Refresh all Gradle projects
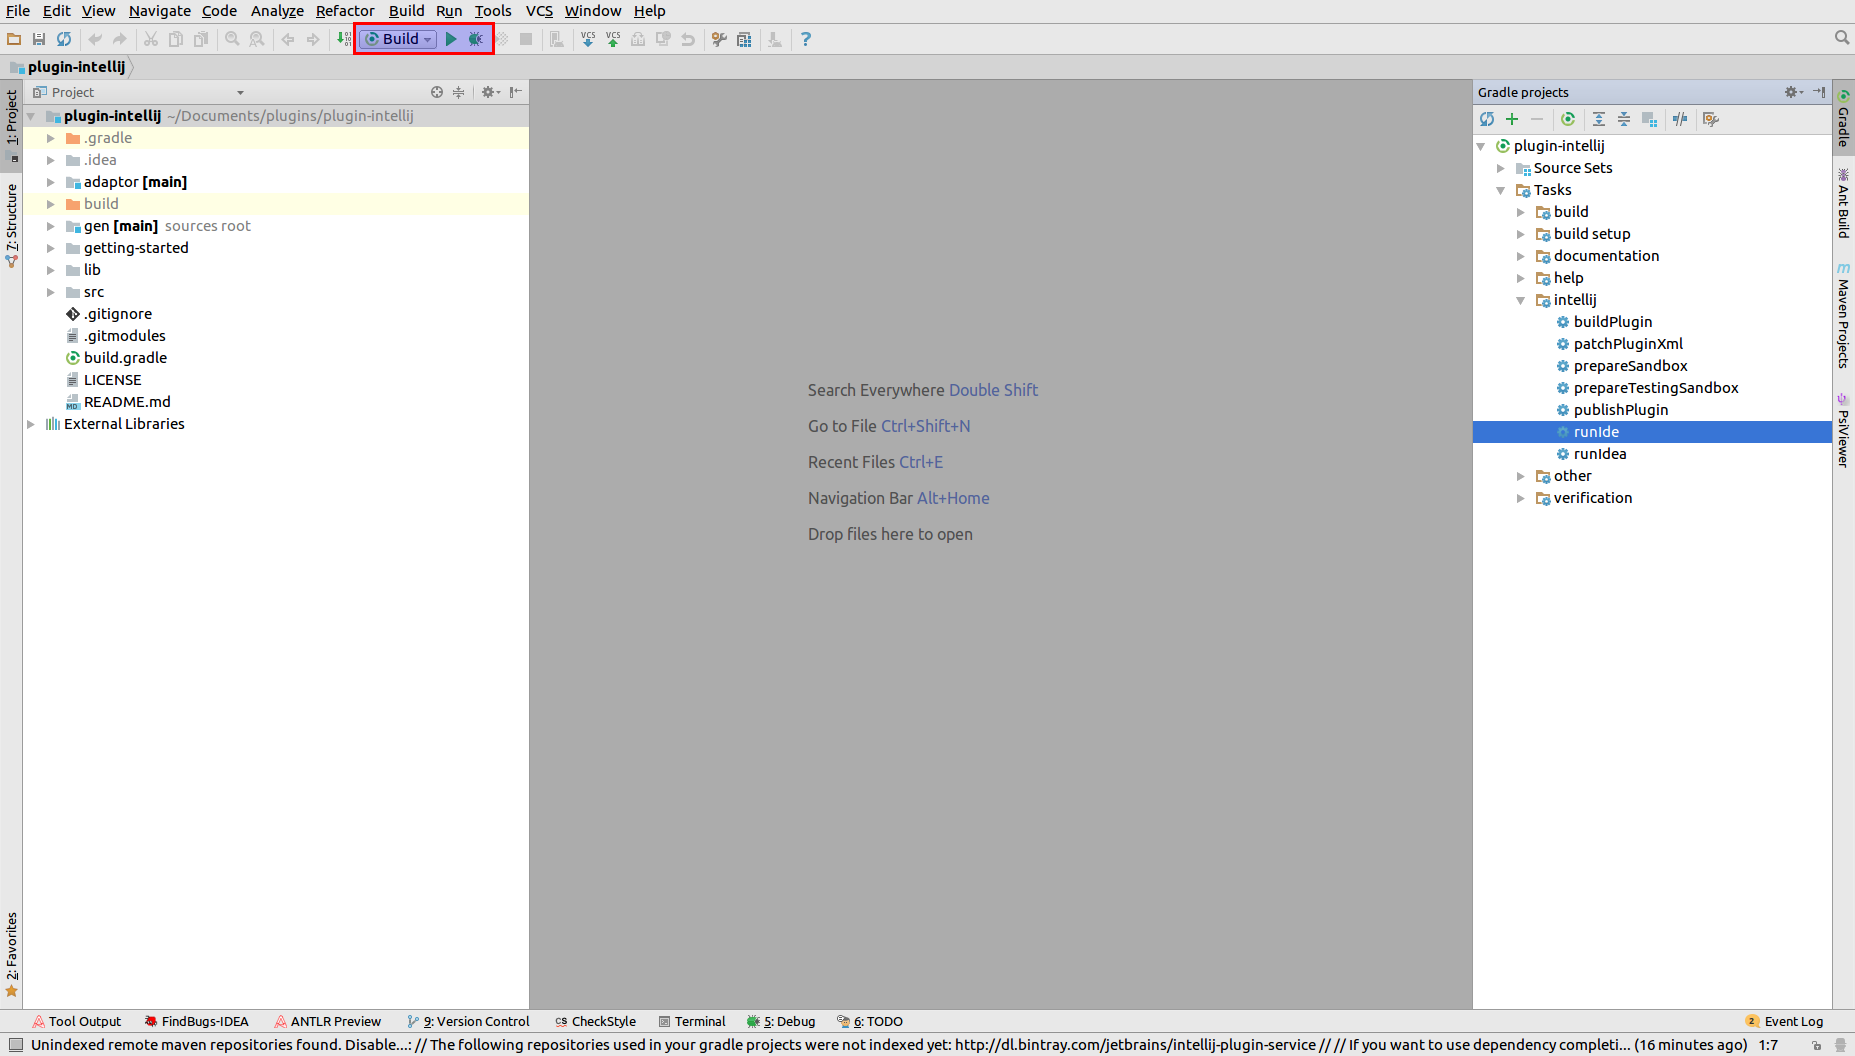Screen dimensions: 1855x1056 [x=1487, y=119]
